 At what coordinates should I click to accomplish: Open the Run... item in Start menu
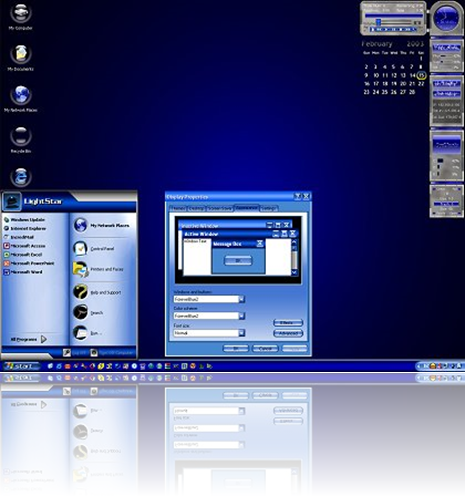pyautogui.click(x=86, y=333)
